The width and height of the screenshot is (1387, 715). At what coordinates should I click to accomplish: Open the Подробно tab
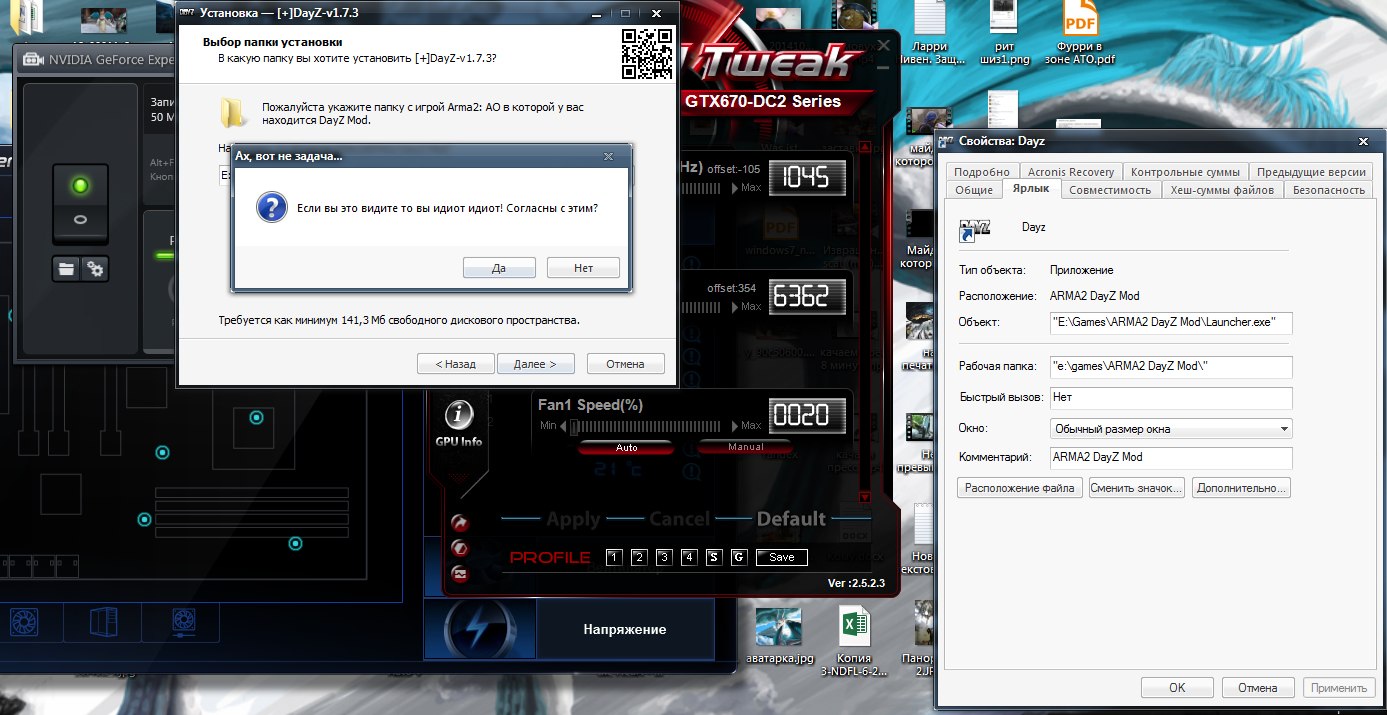pyautogui.click(x=982, y=171)
